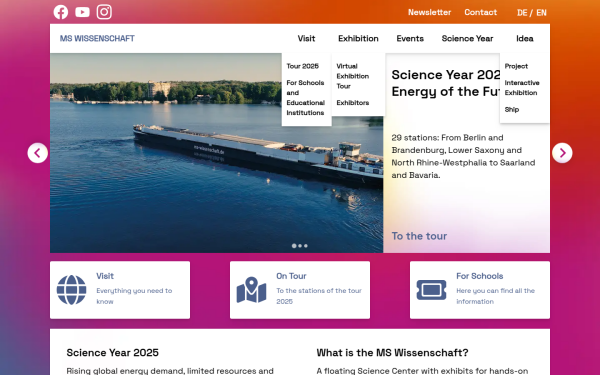
Task: Go to MS WISSENSCHAFT home logo
Action: [97, 38]
